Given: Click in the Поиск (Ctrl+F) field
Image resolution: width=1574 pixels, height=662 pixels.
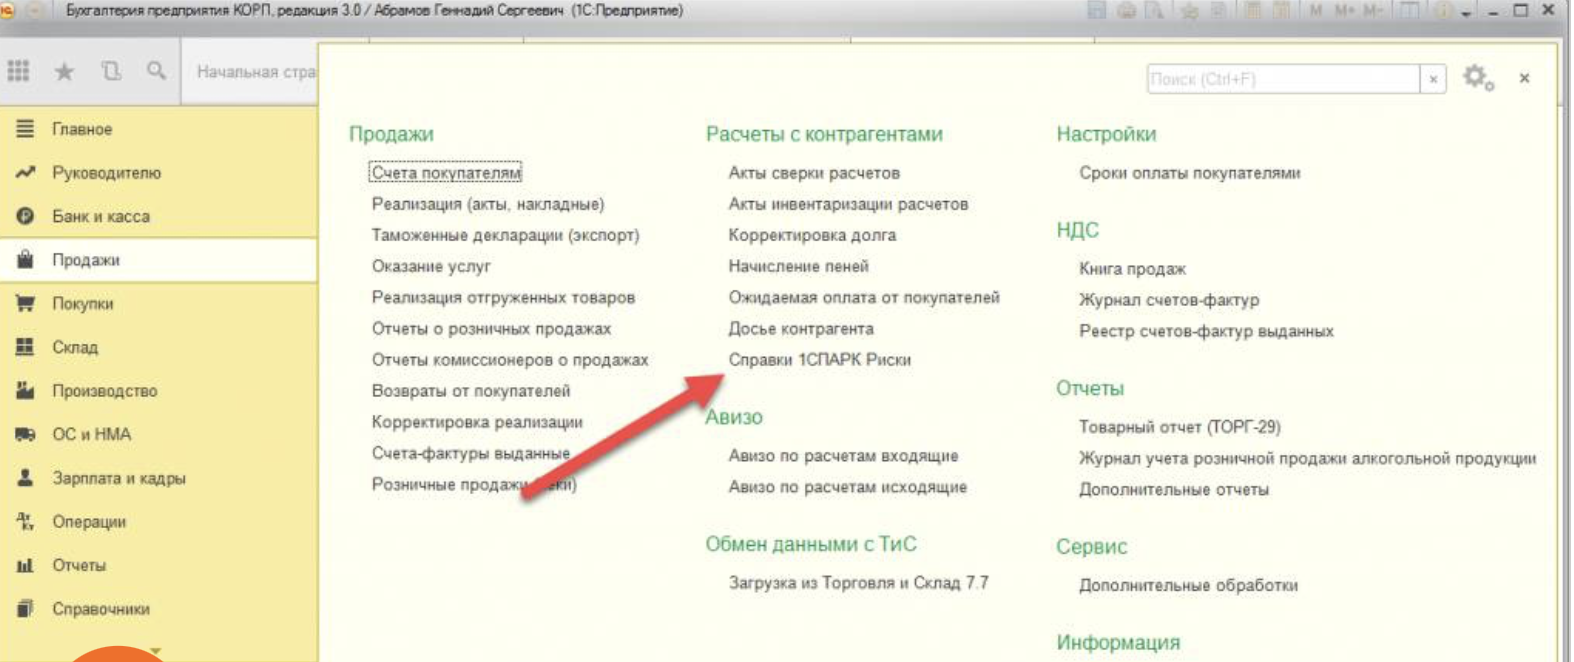Looking at the screenshot, I should [x=1282, y=79].
